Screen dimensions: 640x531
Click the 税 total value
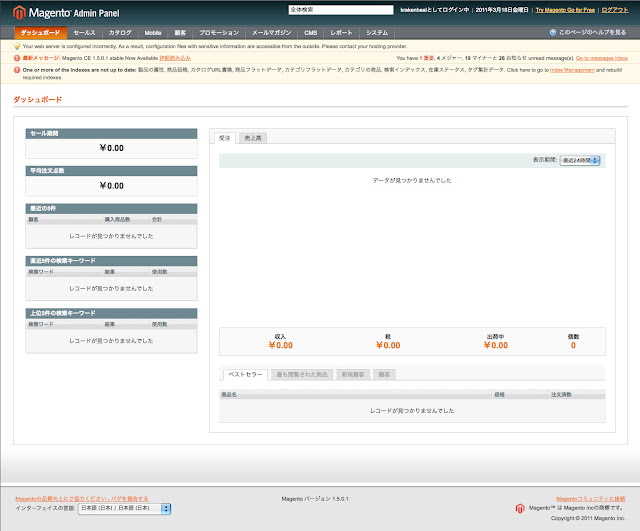point(388,345)
